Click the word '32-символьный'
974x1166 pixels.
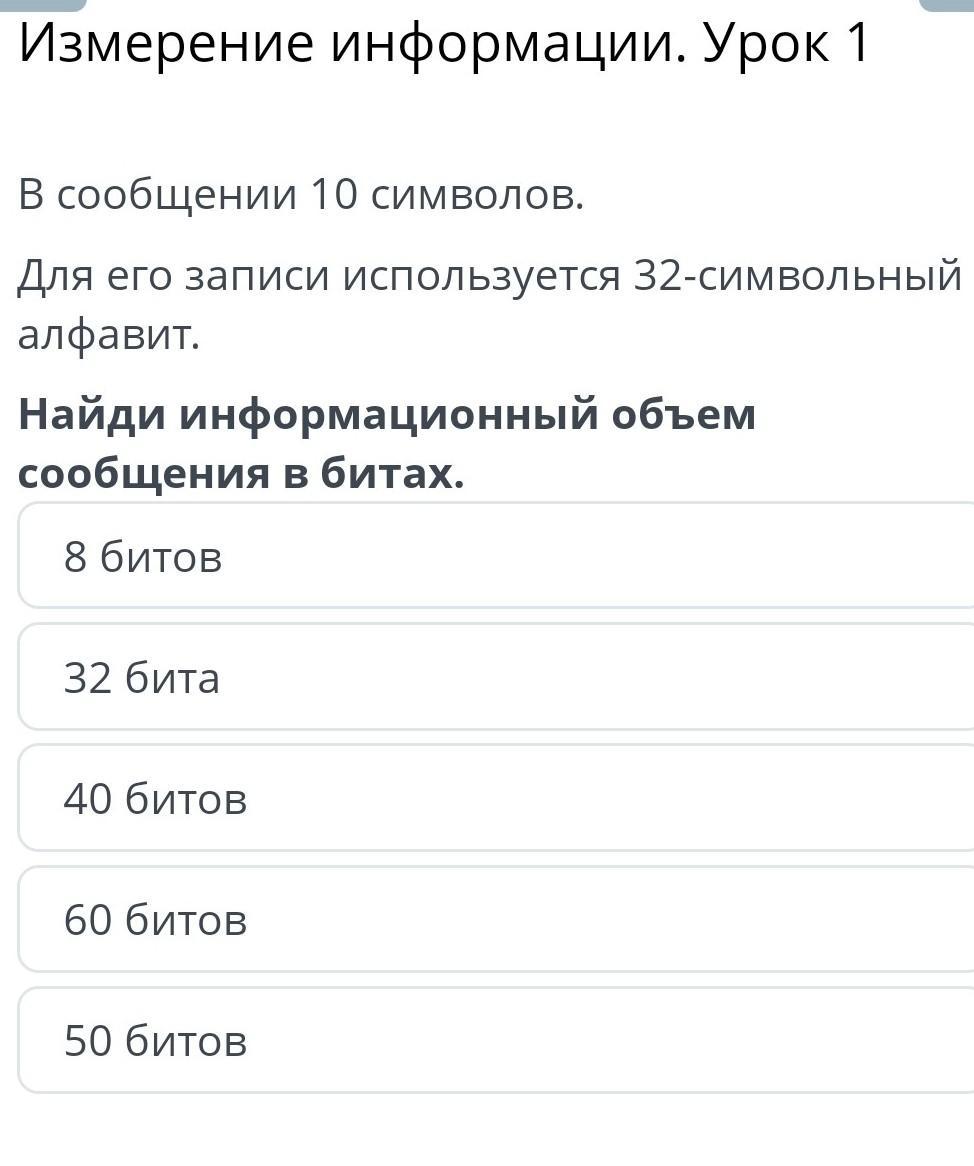pyautogui.click(x=797, y=276)
